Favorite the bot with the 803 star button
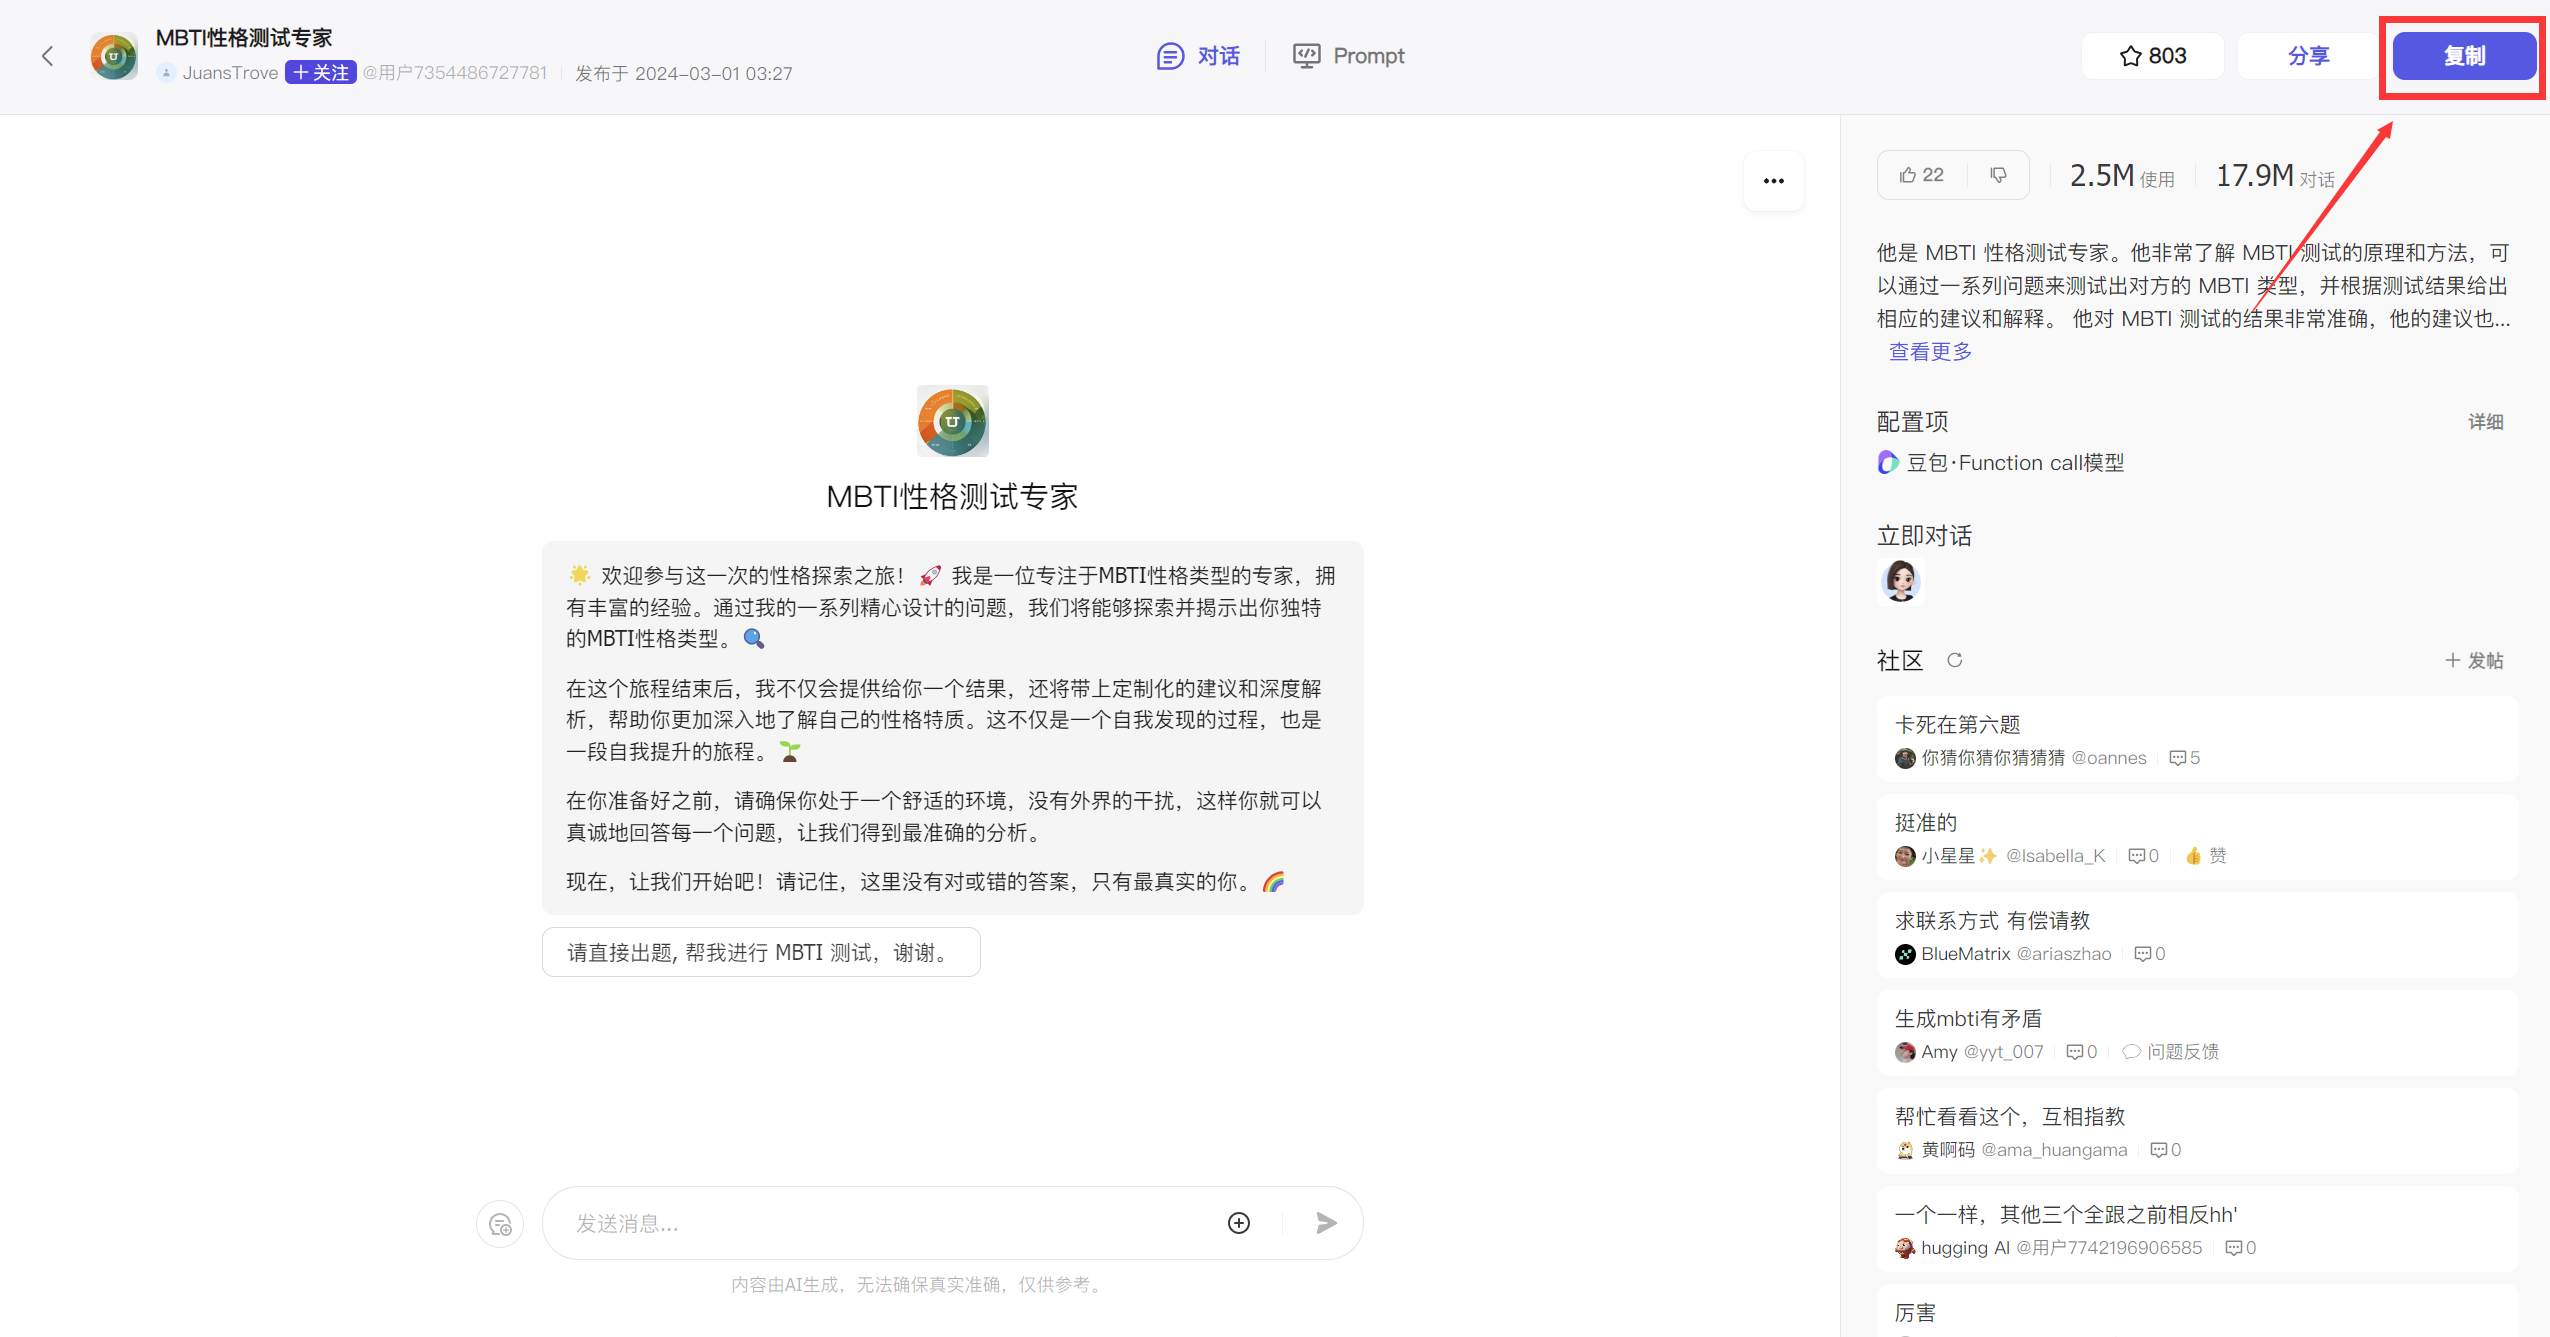 (x=2152, y=56)
